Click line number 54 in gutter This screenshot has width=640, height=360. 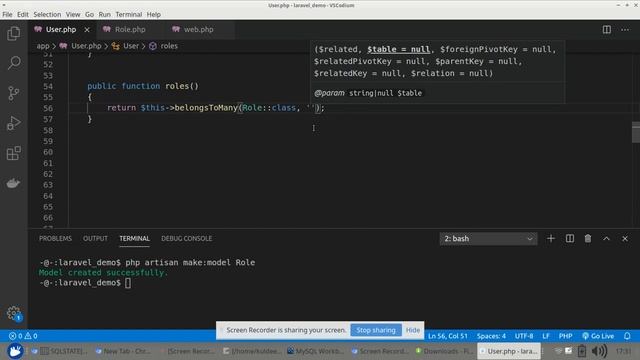(x=48, y=86)
